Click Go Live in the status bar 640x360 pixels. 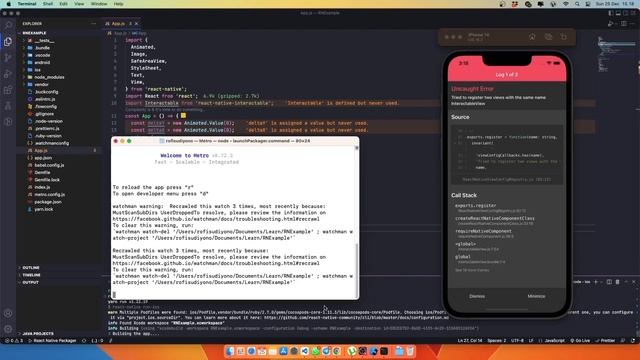[580, 340]
